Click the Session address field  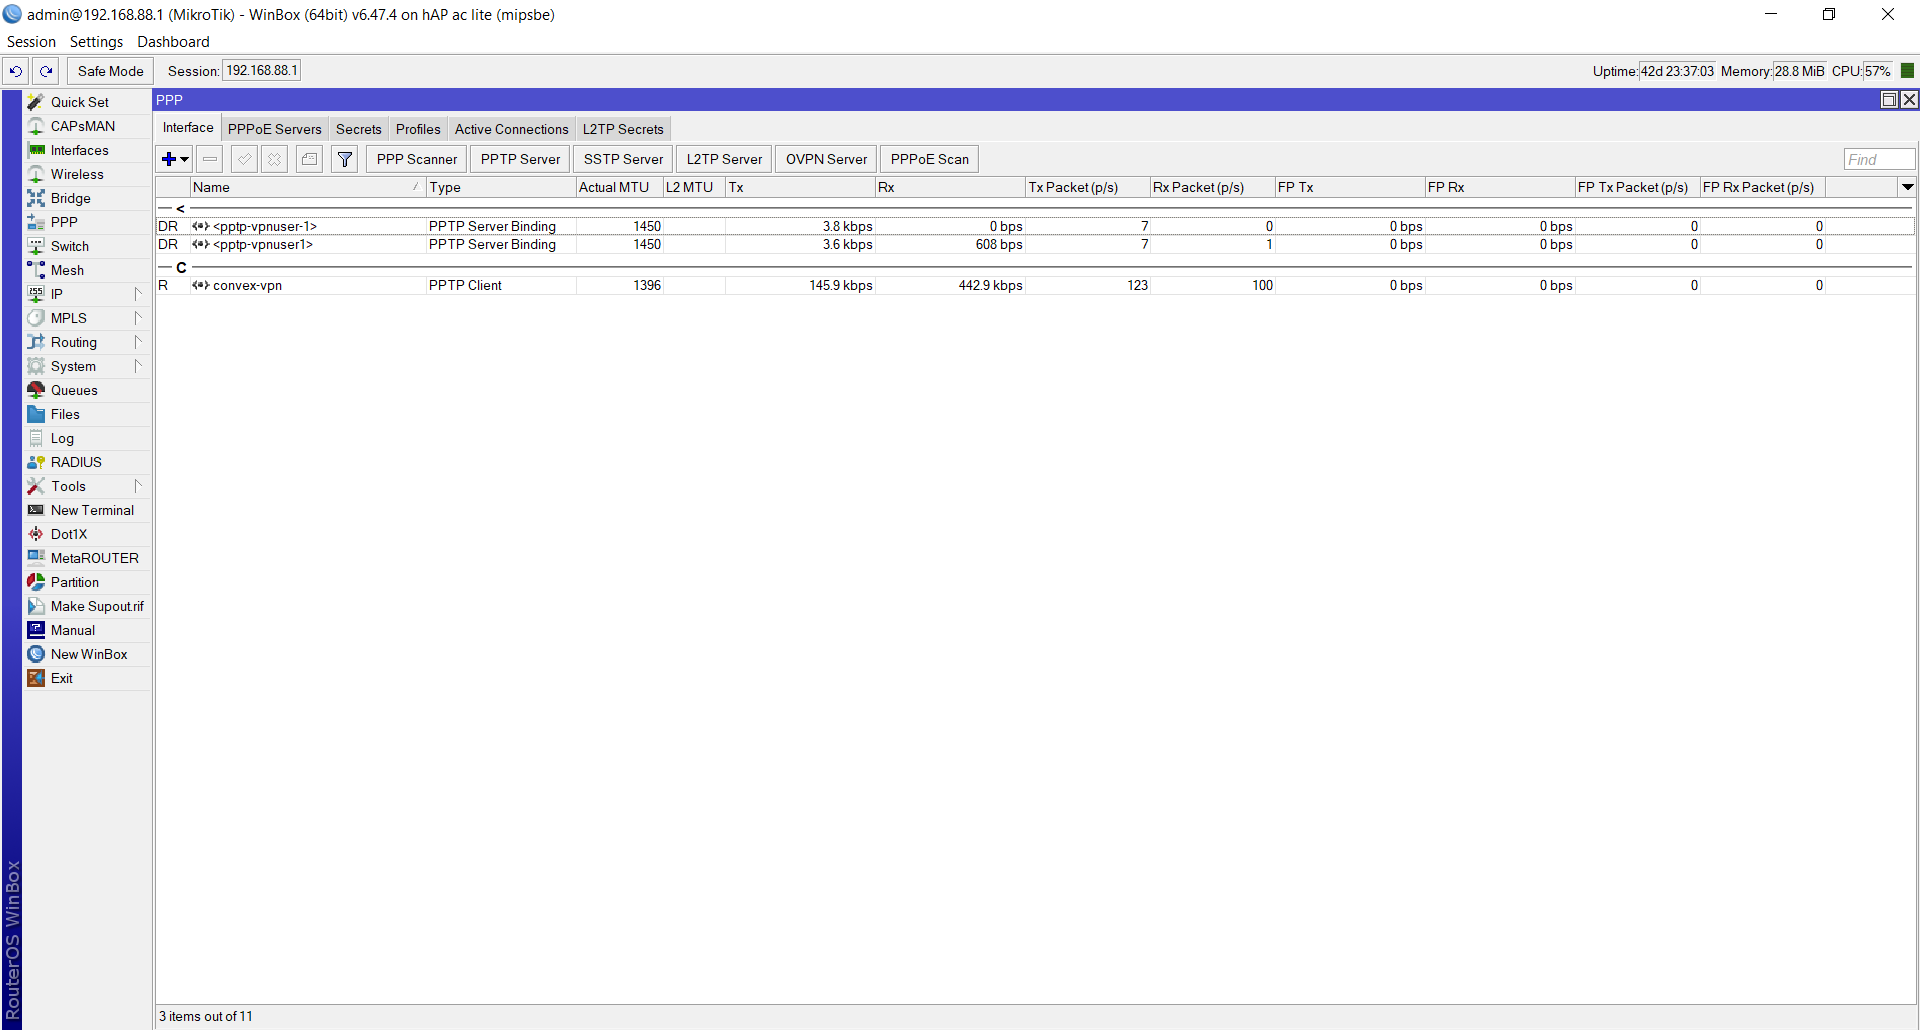click(261, 71)
